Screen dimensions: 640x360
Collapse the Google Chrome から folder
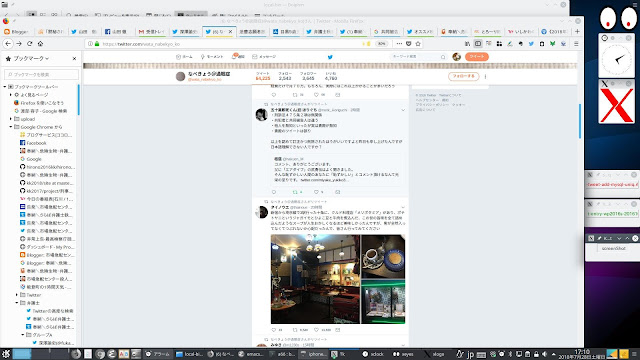11,127
